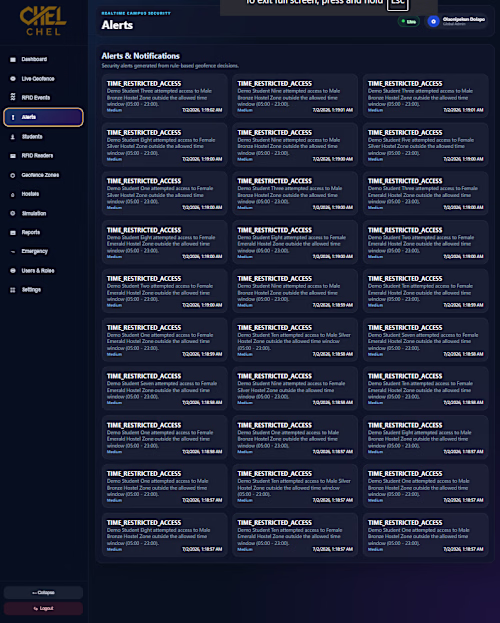Click the Students person icon

(x=13, y=137)
